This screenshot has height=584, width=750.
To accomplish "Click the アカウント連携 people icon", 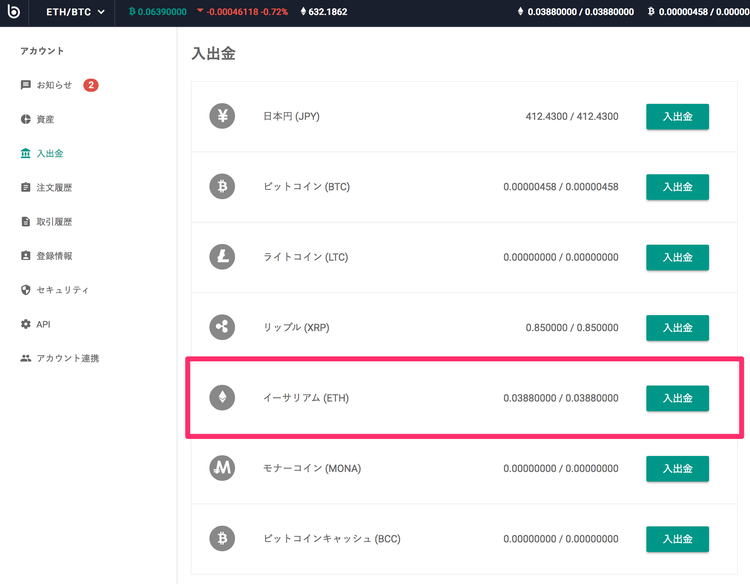I will coord(26,358).
